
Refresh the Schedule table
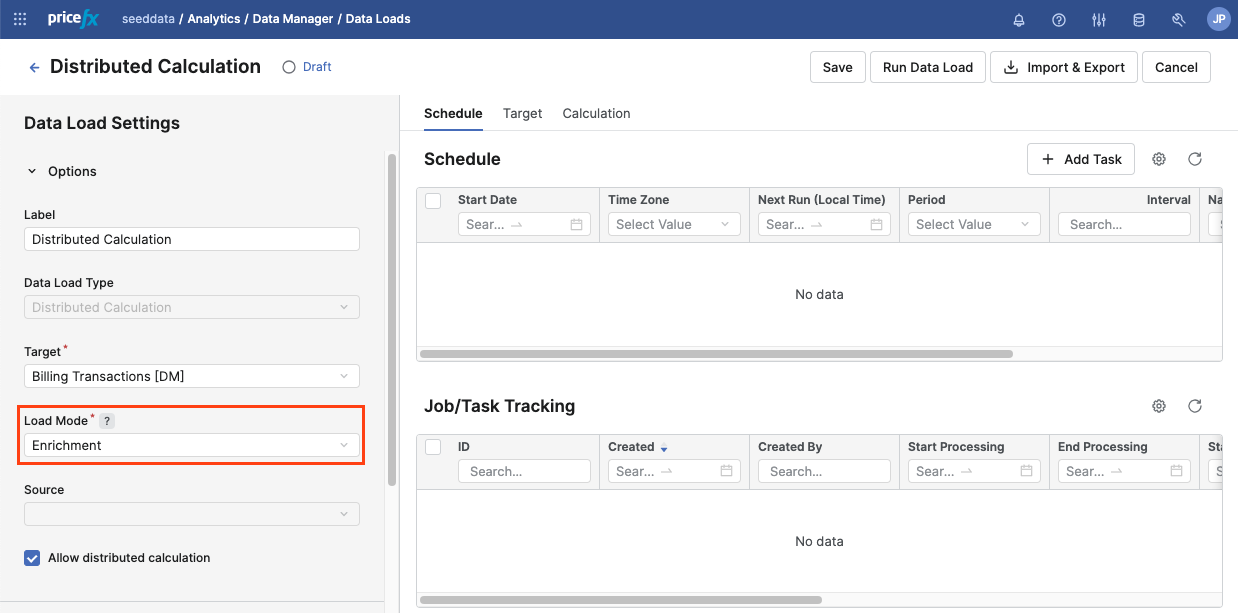(1194, 159)
